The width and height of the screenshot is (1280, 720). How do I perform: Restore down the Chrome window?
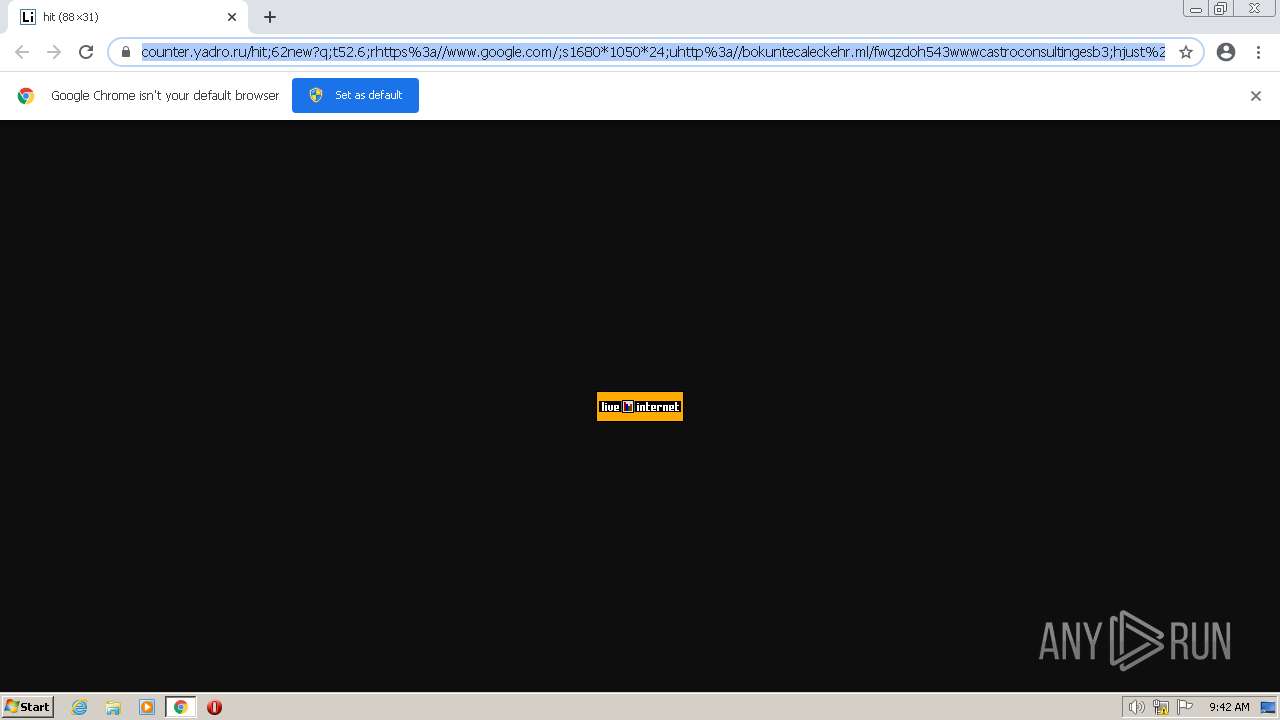(1221, 9)
